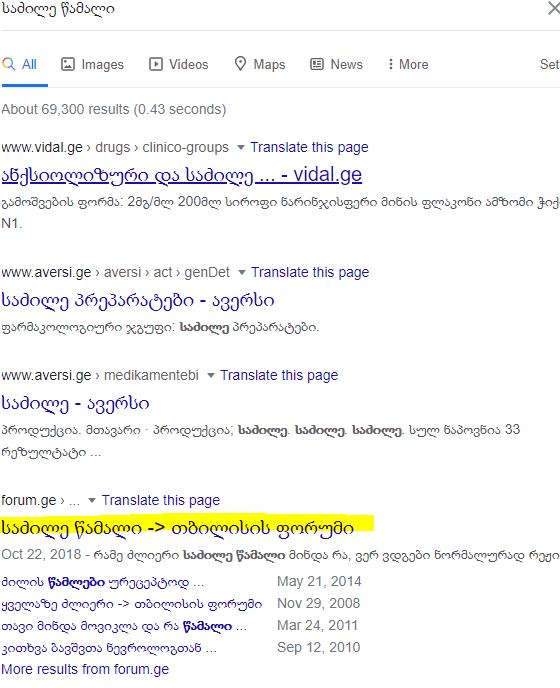Expand the aversi medikamentebi result dropdown arrow
Image resolution: width=560 pixels, height=688 pixels.
pyautogui.click(x=211, y=376)
